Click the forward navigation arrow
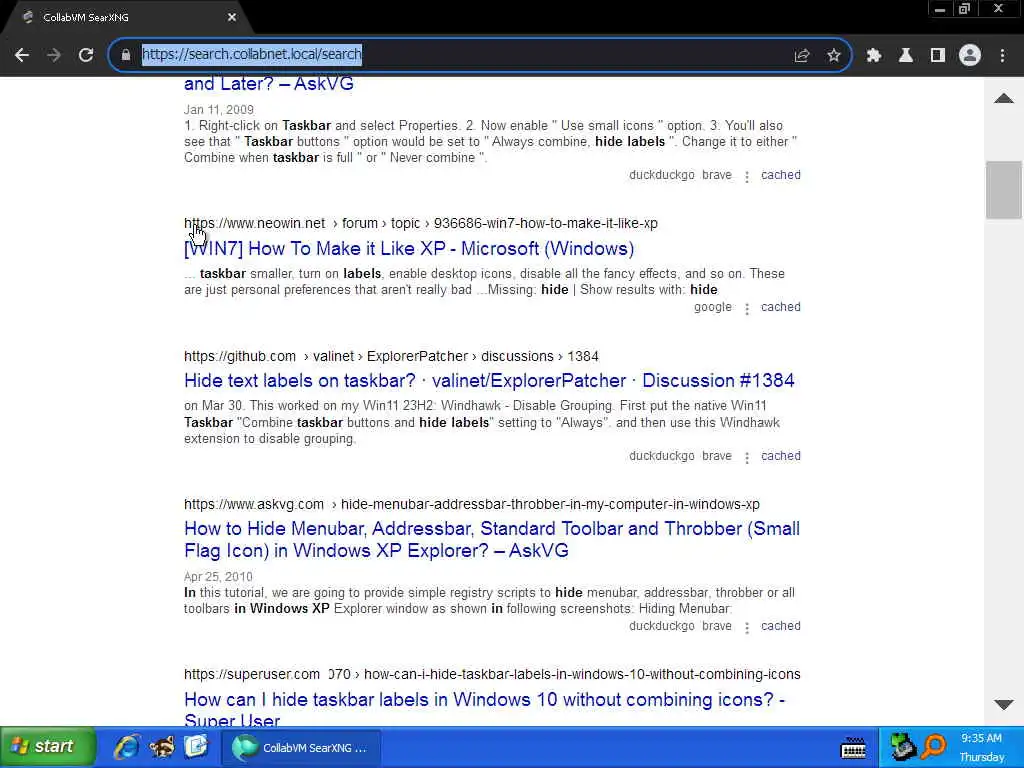The image size is (1024, 768). pyautogui.click(x=54, y=55)
